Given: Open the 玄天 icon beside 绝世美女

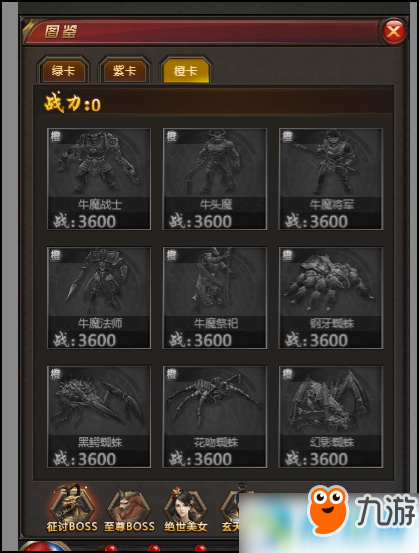Looking at the screenshot, I should 230,508.
